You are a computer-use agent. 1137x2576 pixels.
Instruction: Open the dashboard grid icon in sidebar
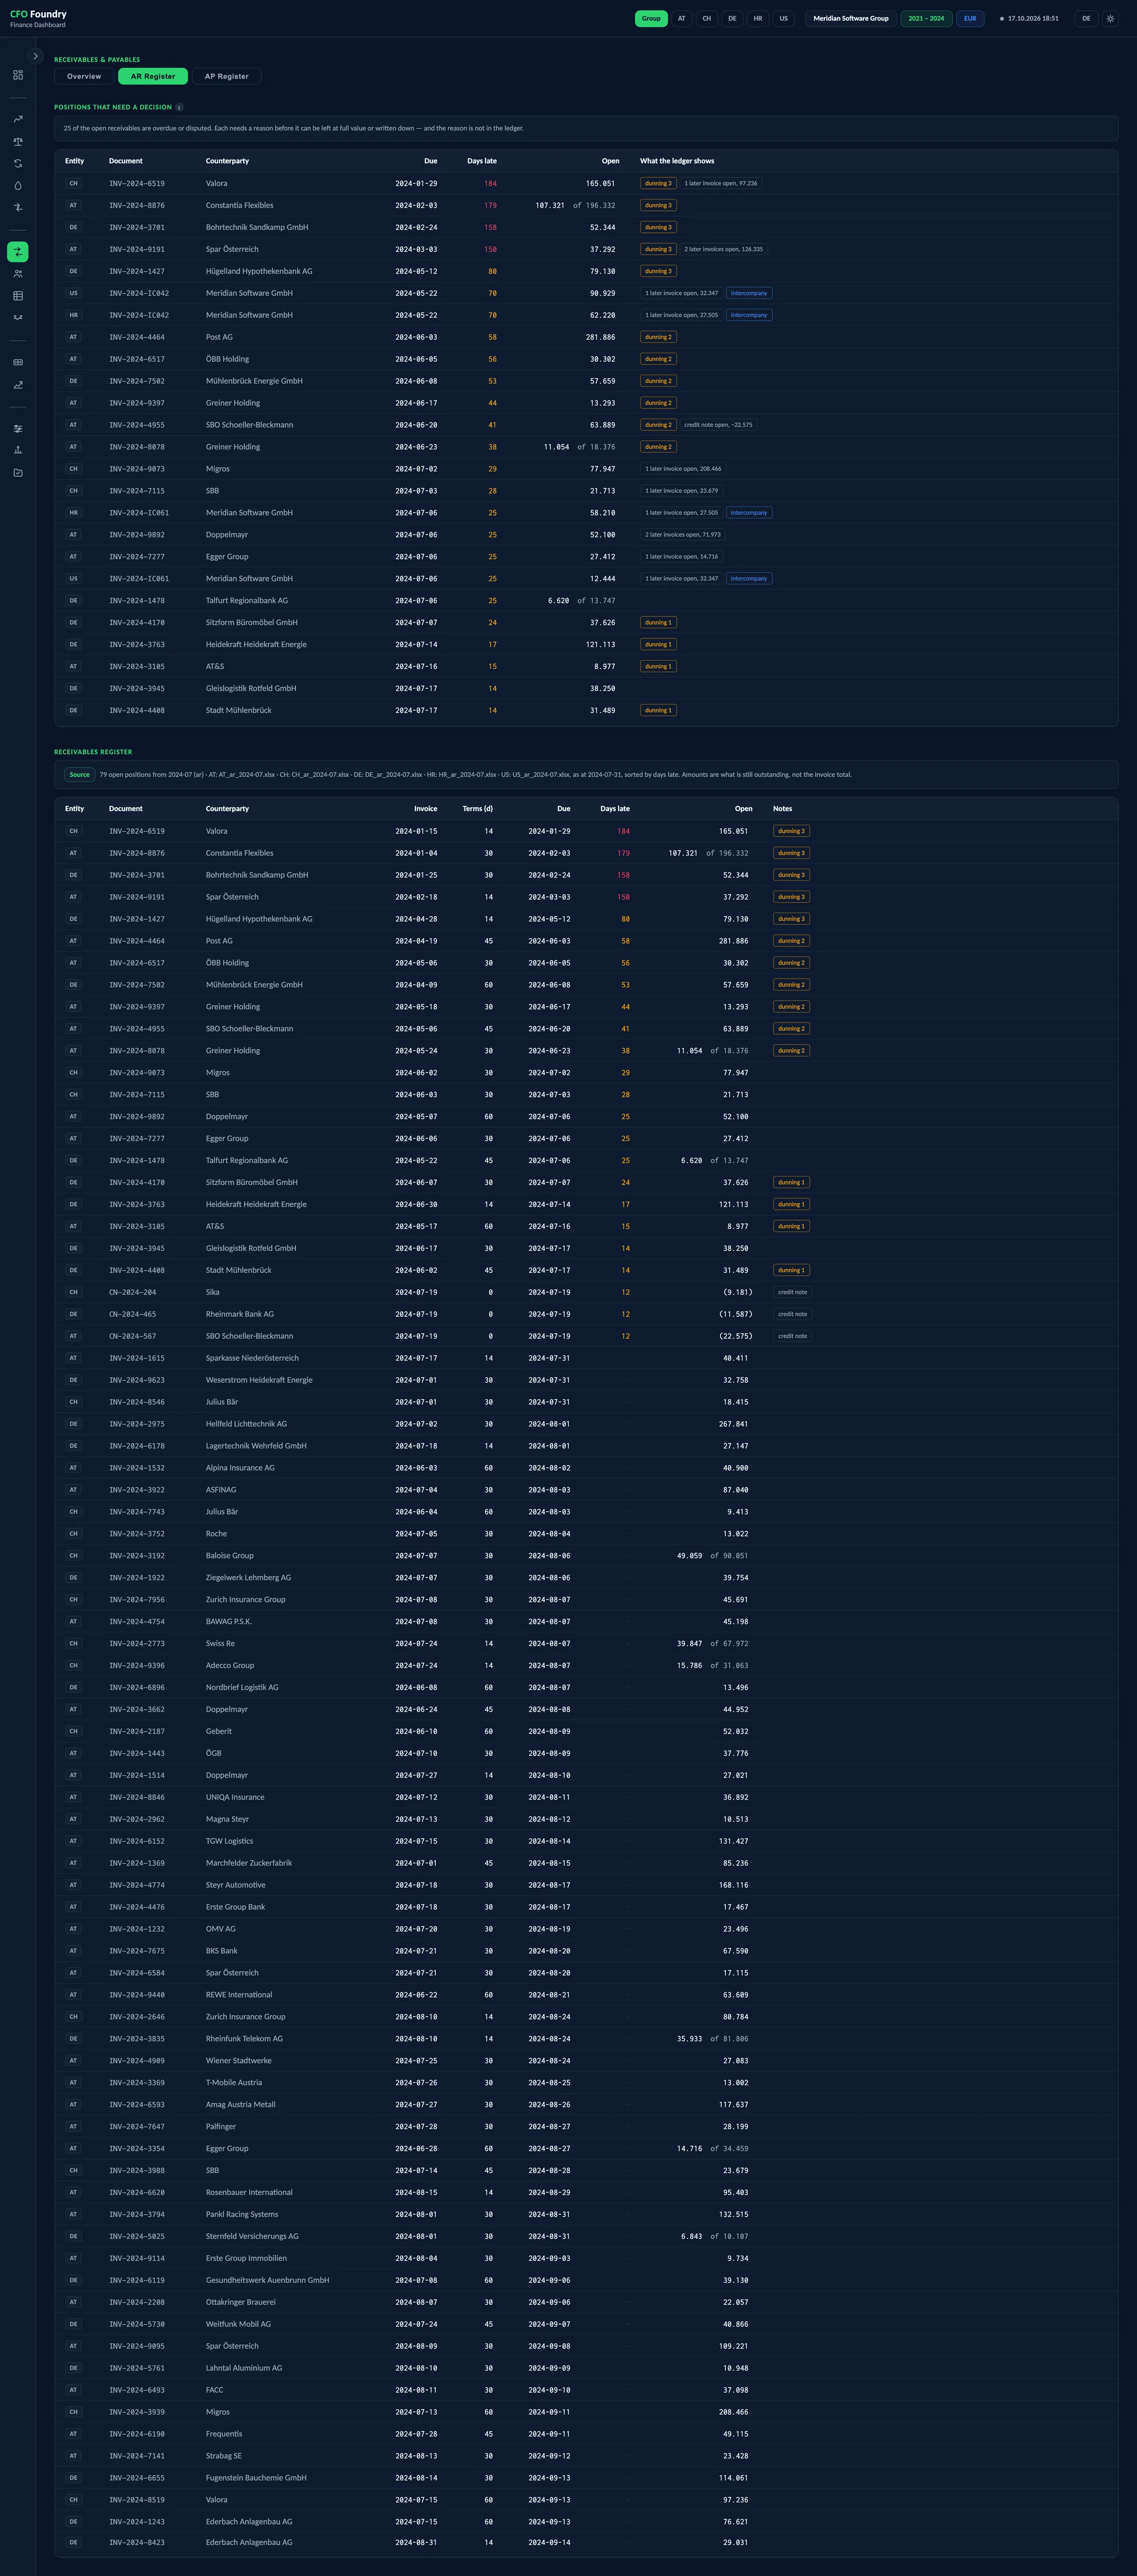tap(18, 75)
